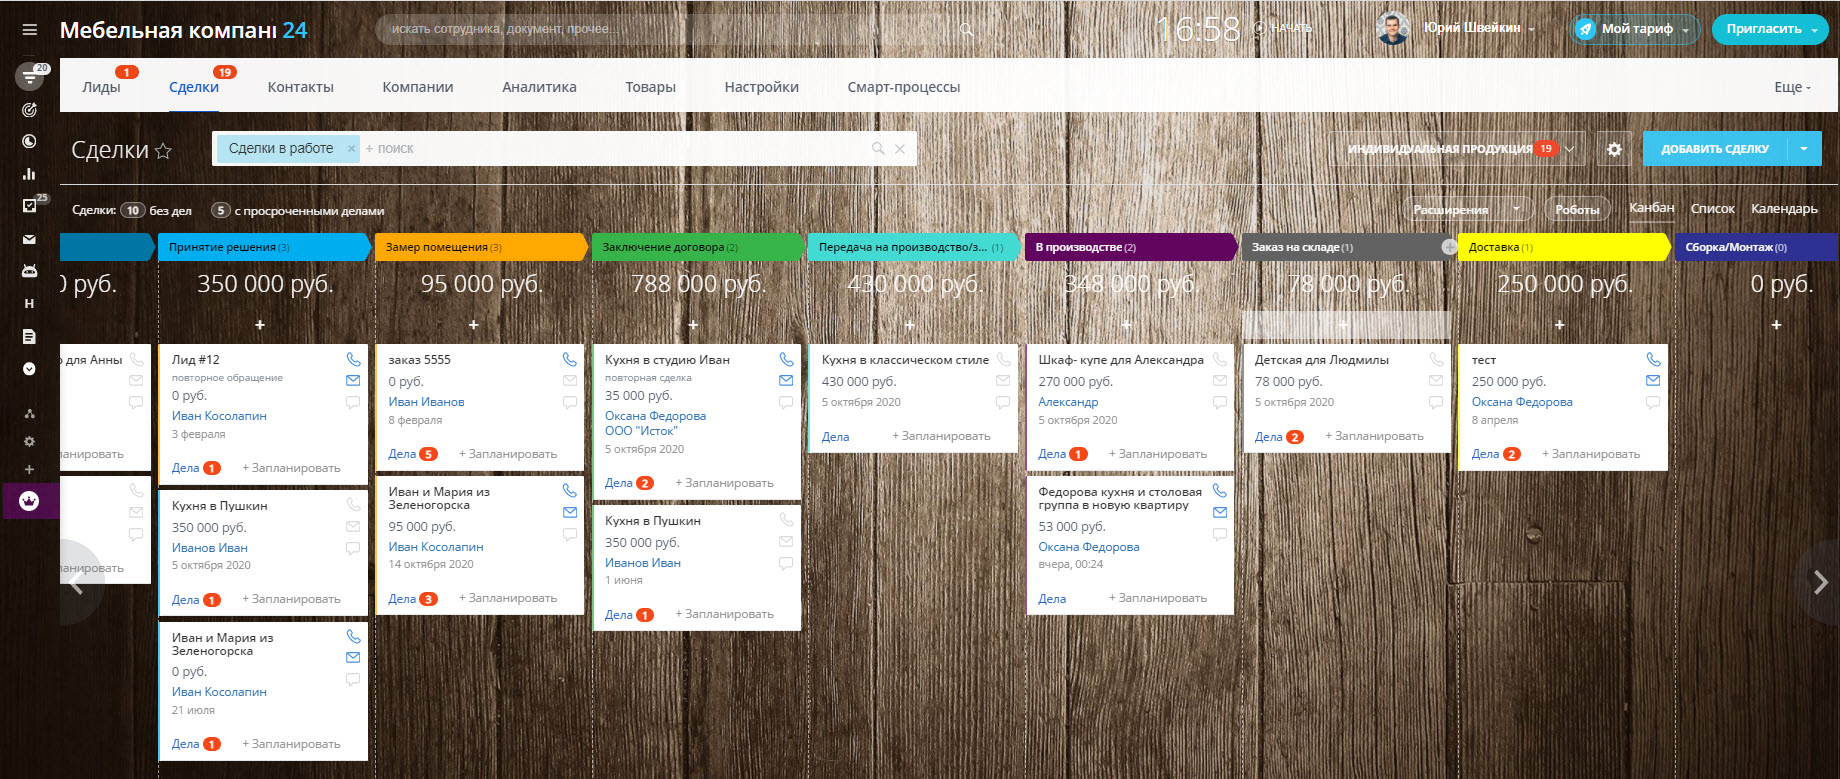Show next kanban columns with right arrow
This screenshot has height=779, width=1840.
click(x=1820, y=582)
